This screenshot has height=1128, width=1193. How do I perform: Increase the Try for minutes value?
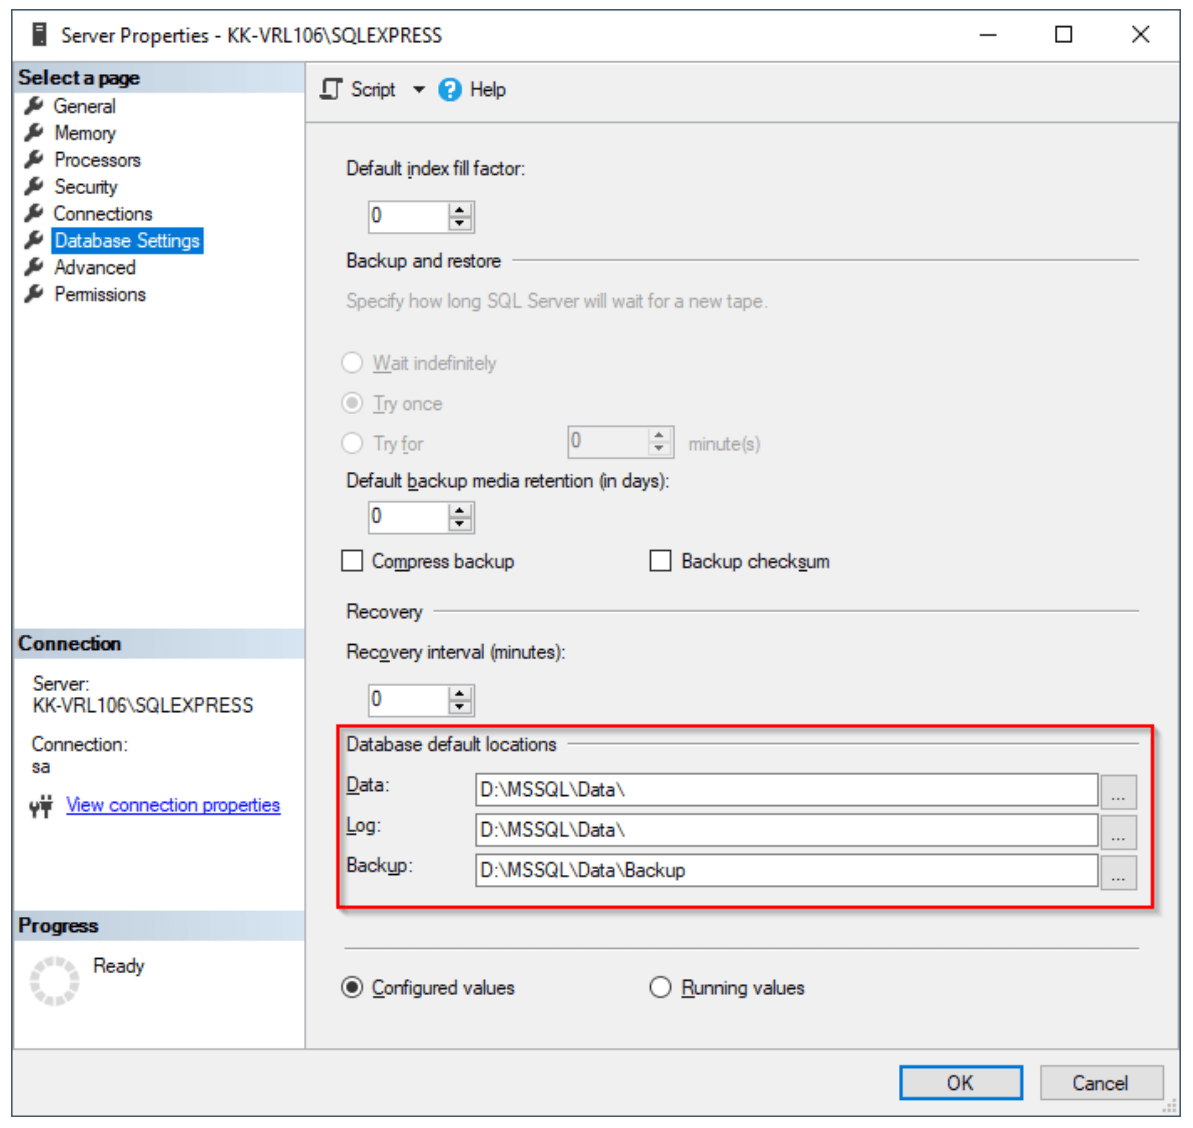660,436
